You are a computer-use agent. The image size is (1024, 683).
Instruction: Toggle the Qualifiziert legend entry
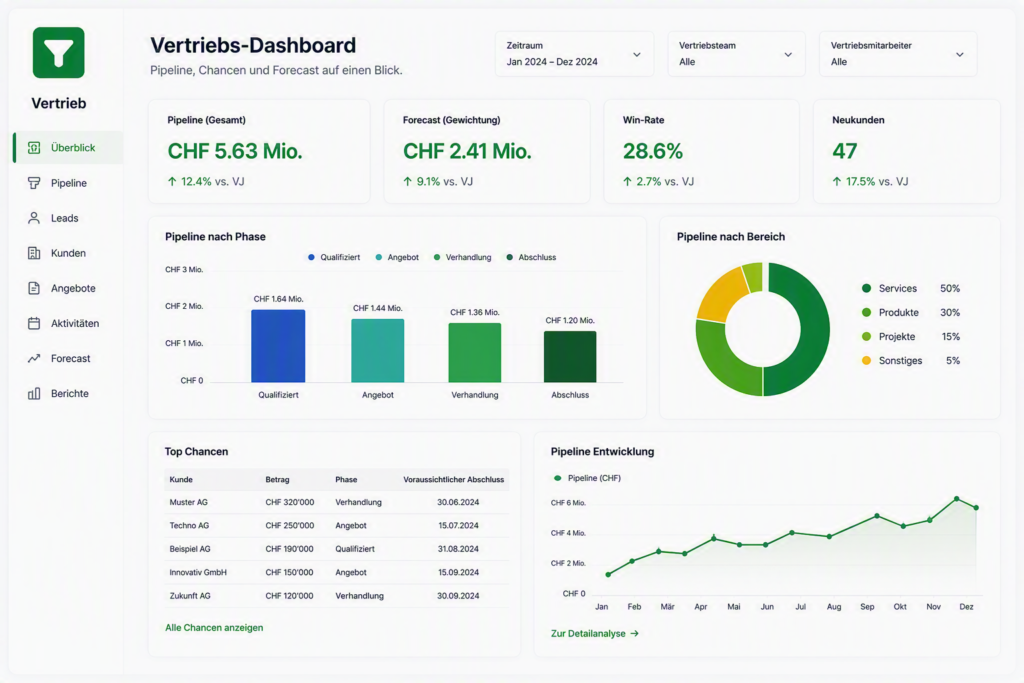pyautogui.click(x=334, y=257)
